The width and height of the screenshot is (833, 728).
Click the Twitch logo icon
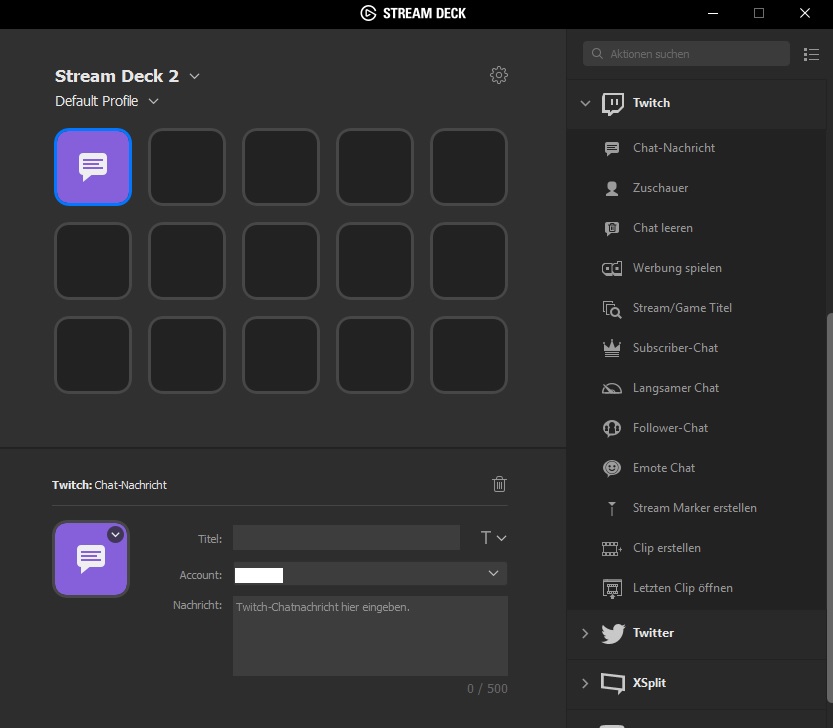click(613, 103)
